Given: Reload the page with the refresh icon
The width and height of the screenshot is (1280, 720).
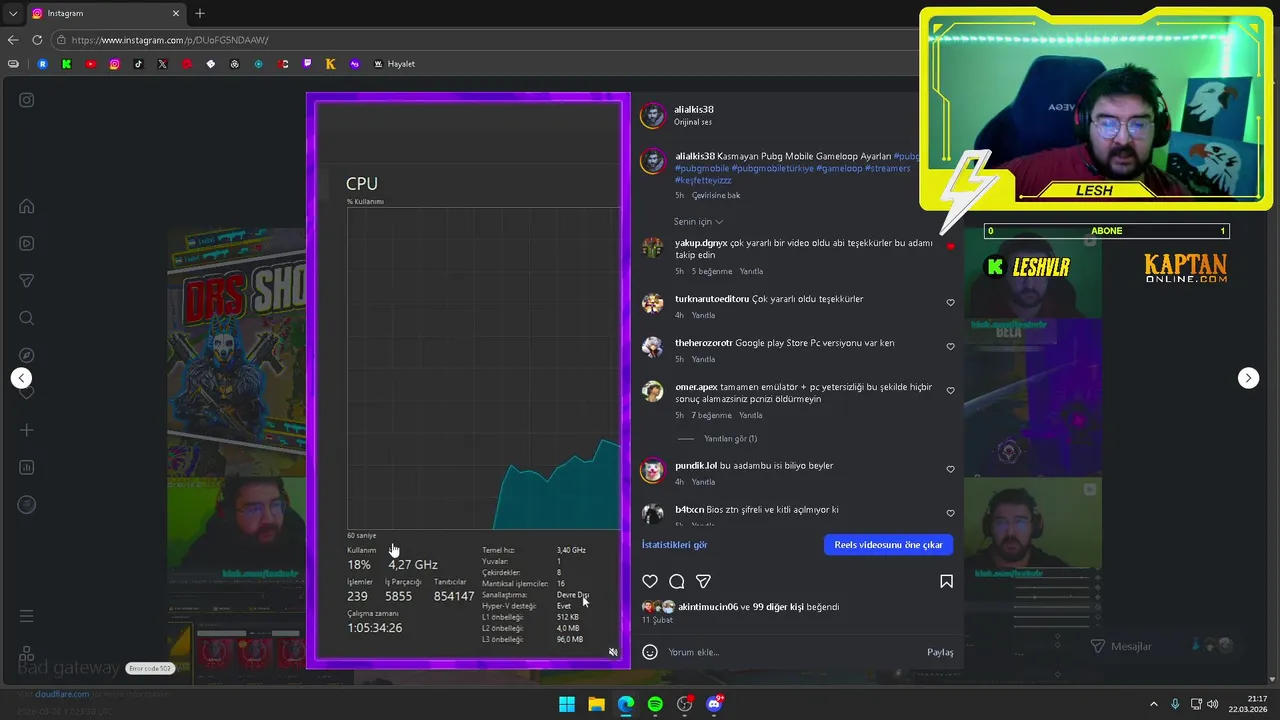Looking at the screenshot, I should pos(37,40).
